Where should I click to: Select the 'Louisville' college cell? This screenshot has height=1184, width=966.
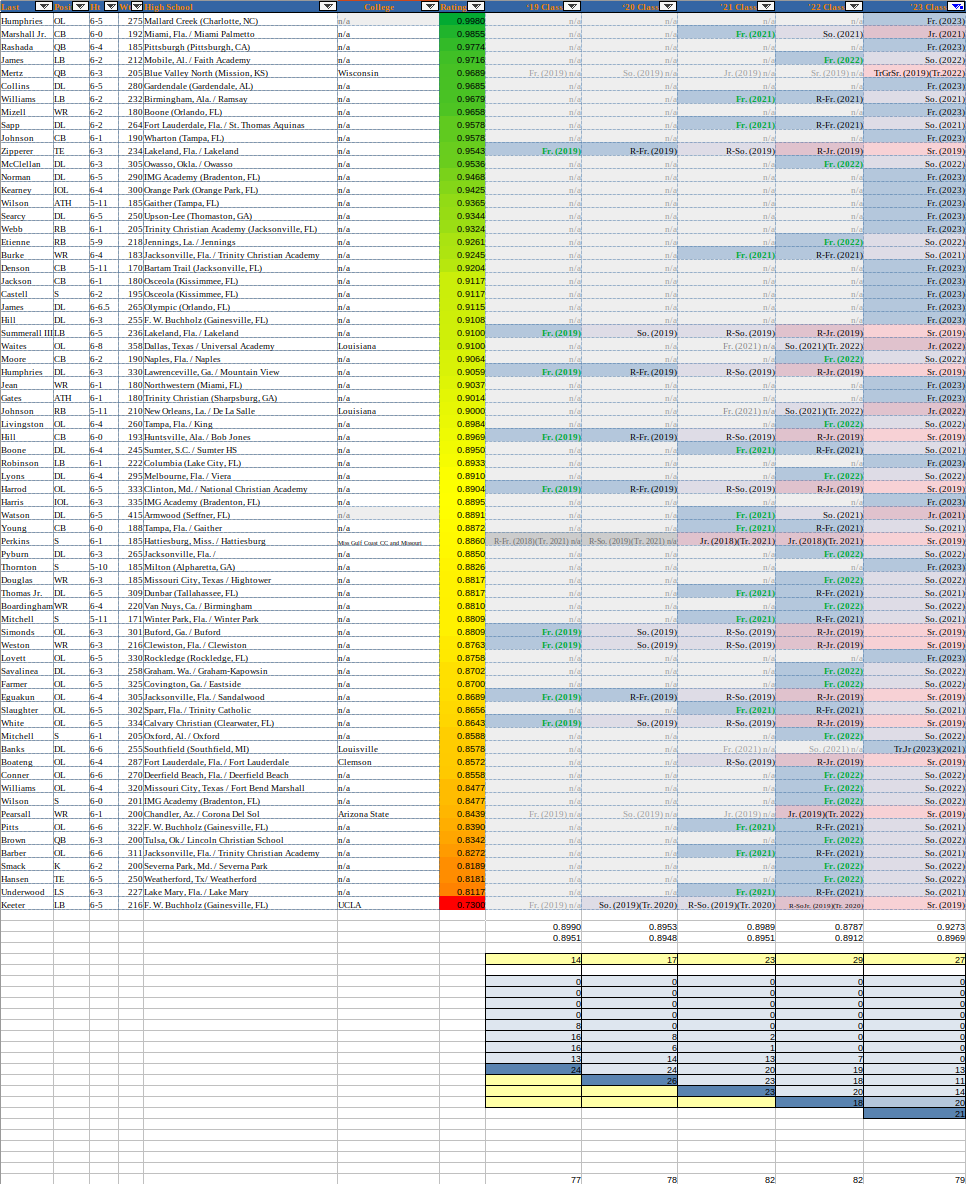coord(388,749)
